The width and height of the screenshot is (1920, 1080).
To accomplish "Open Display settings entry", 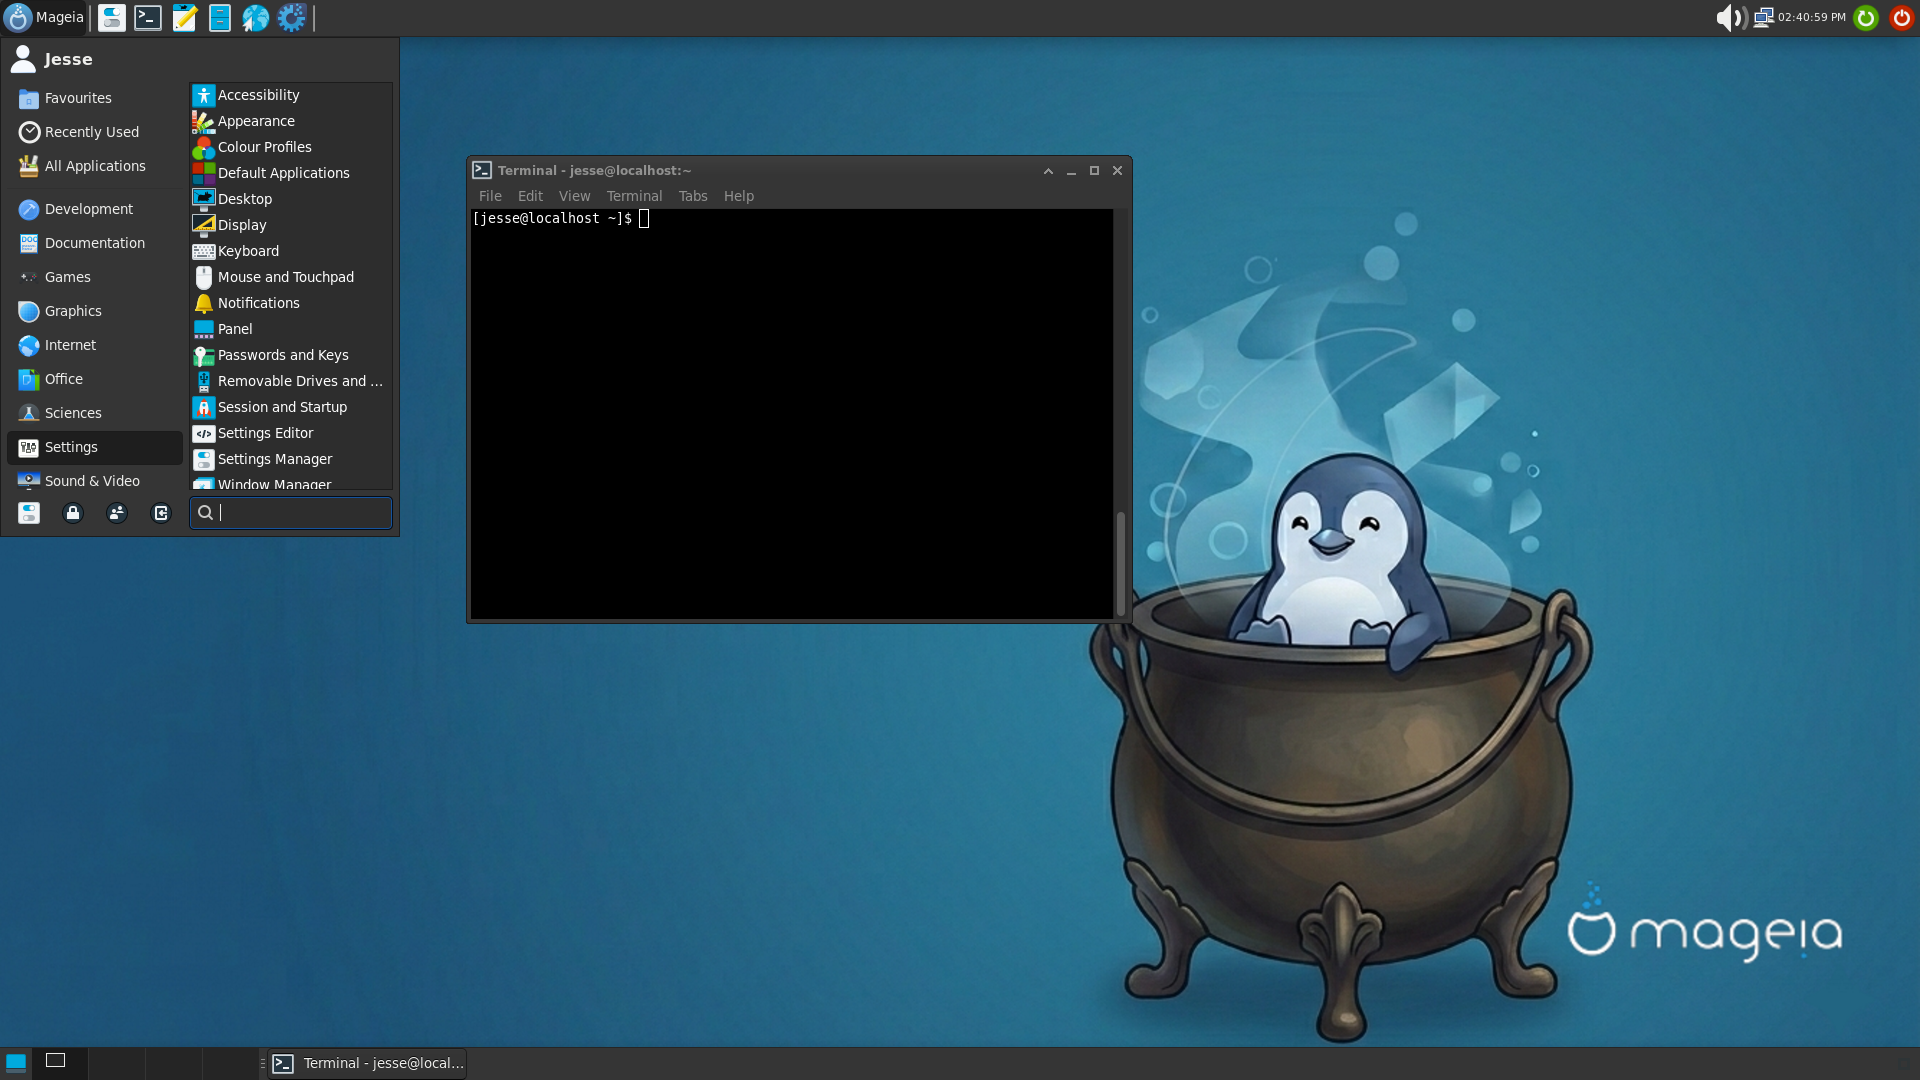I will pos(291,225).
